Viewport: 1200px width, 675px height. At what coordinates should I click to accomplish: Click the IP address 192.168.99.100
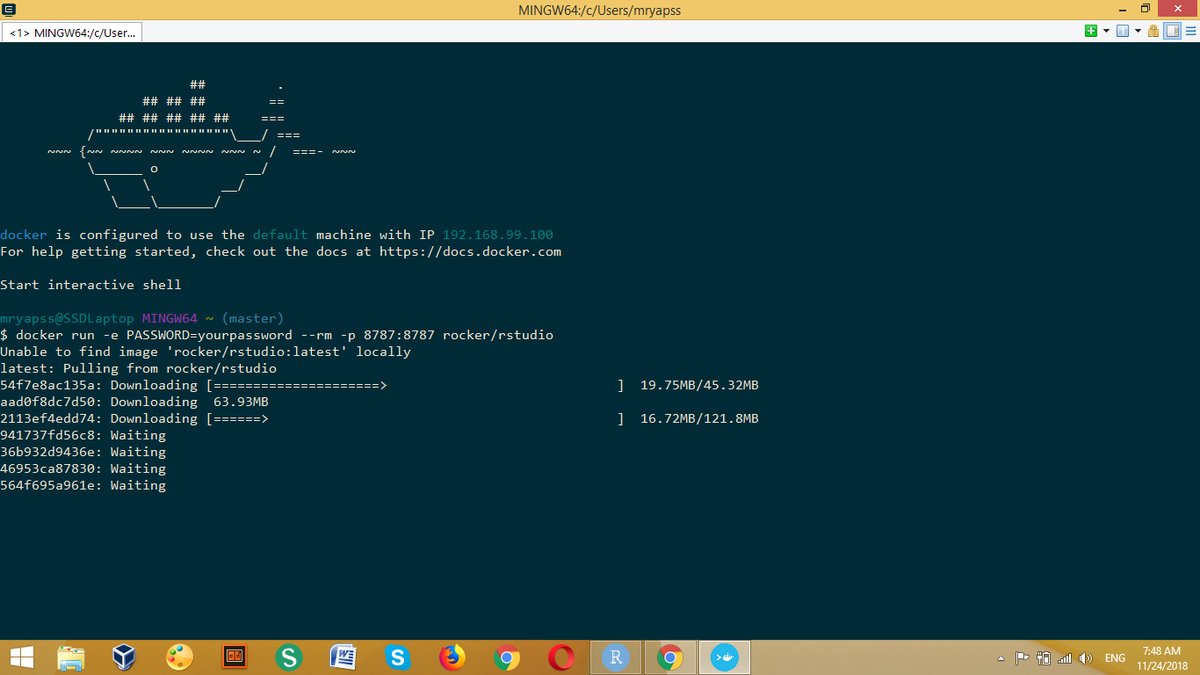coord(498,235)
